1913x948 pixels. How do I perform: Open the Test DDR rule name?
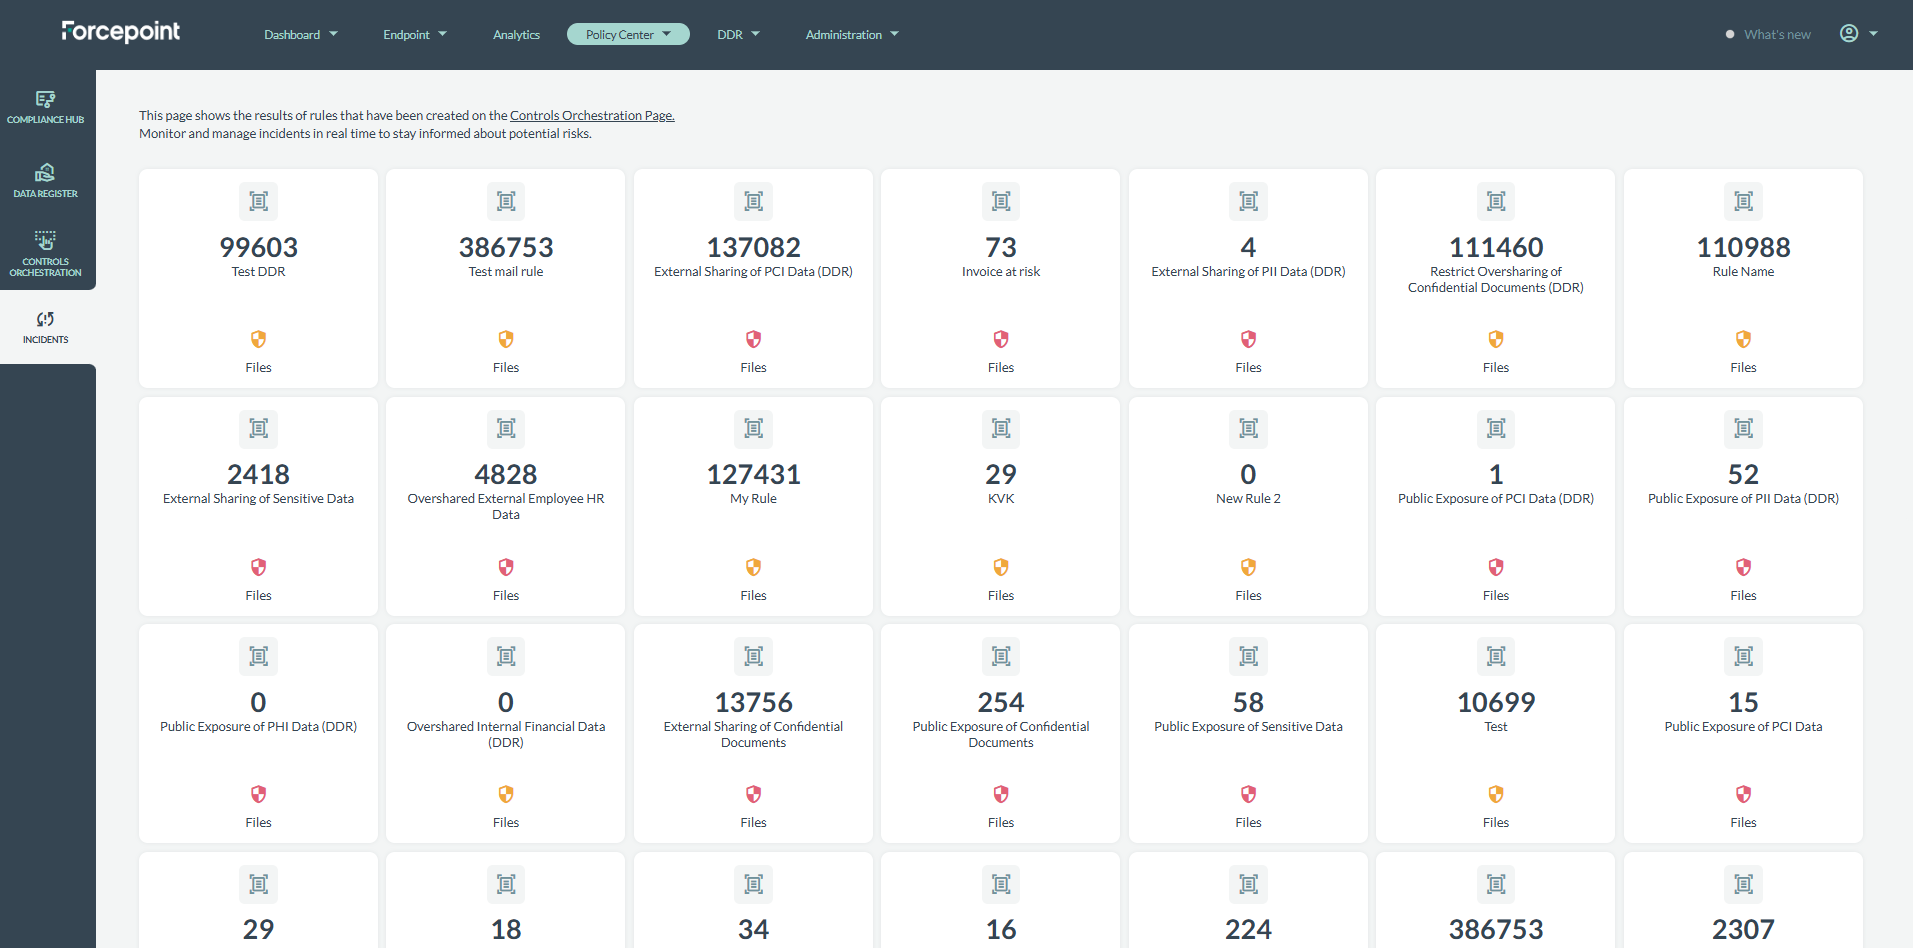(259, 271)
